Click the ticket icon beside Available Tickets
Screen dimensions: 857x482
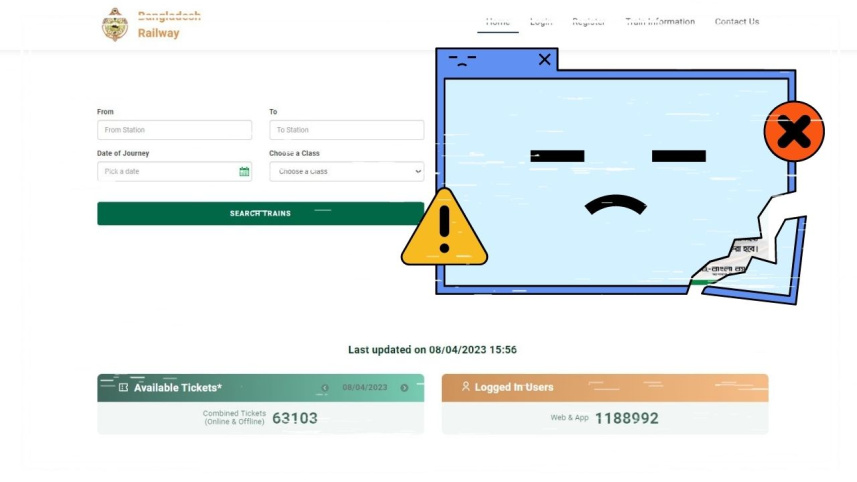pyautogui.click(x=124, y=387)
